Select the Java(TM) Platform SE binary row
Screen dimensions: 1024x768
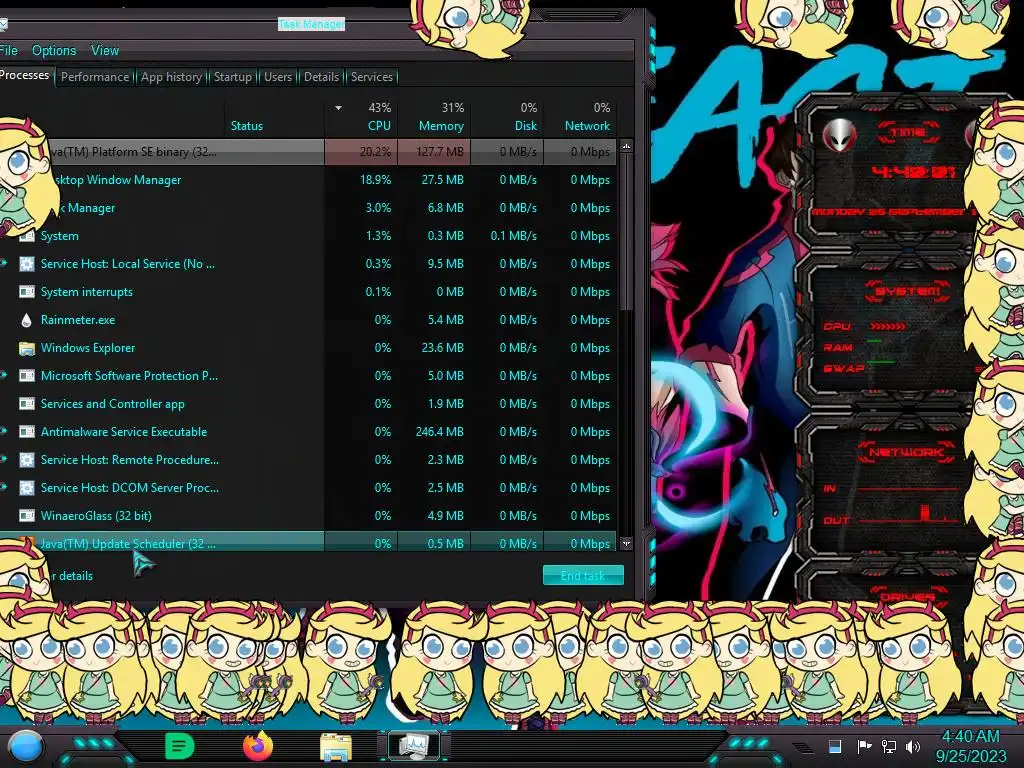[308, 152]
